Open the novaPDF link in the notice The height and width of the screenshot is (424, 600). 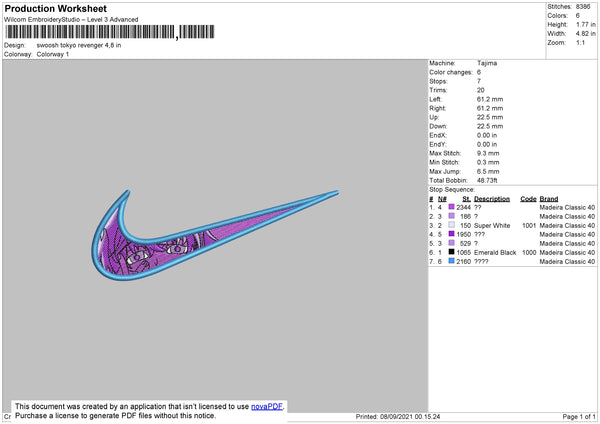[267, 406]
